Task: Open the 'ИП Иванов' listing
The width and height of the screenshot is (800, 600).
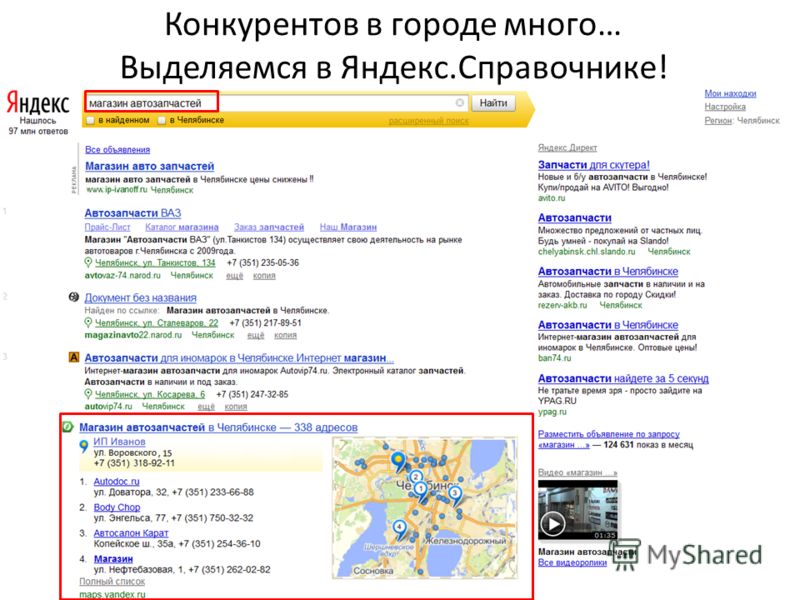Action: click(x=119, y=442)
